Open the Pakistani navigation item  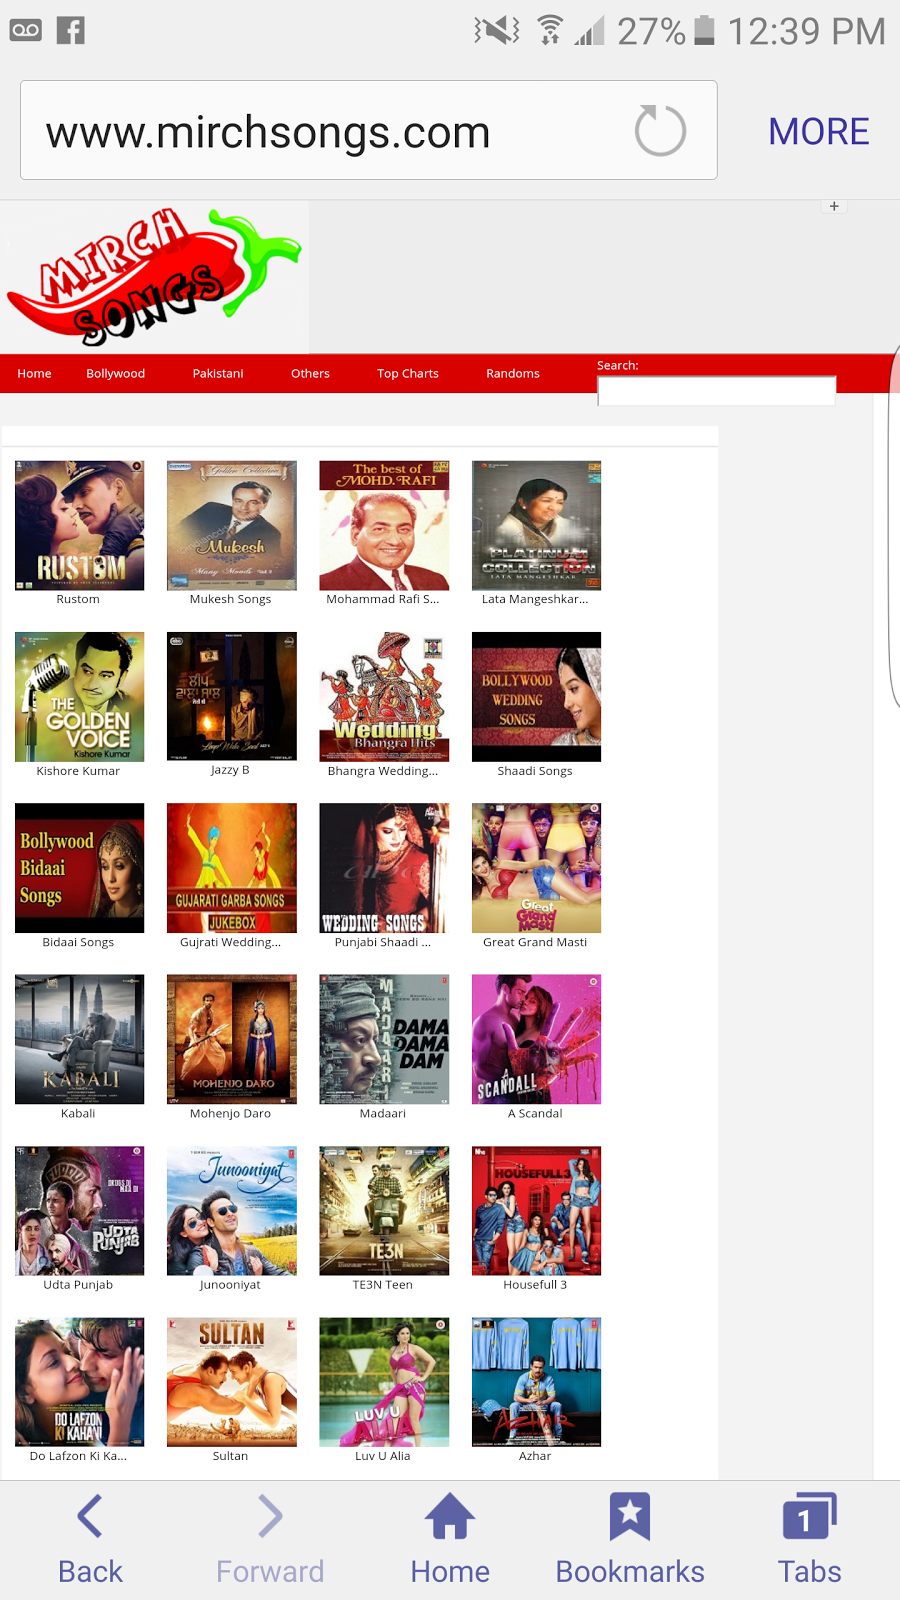pos(218,374)
